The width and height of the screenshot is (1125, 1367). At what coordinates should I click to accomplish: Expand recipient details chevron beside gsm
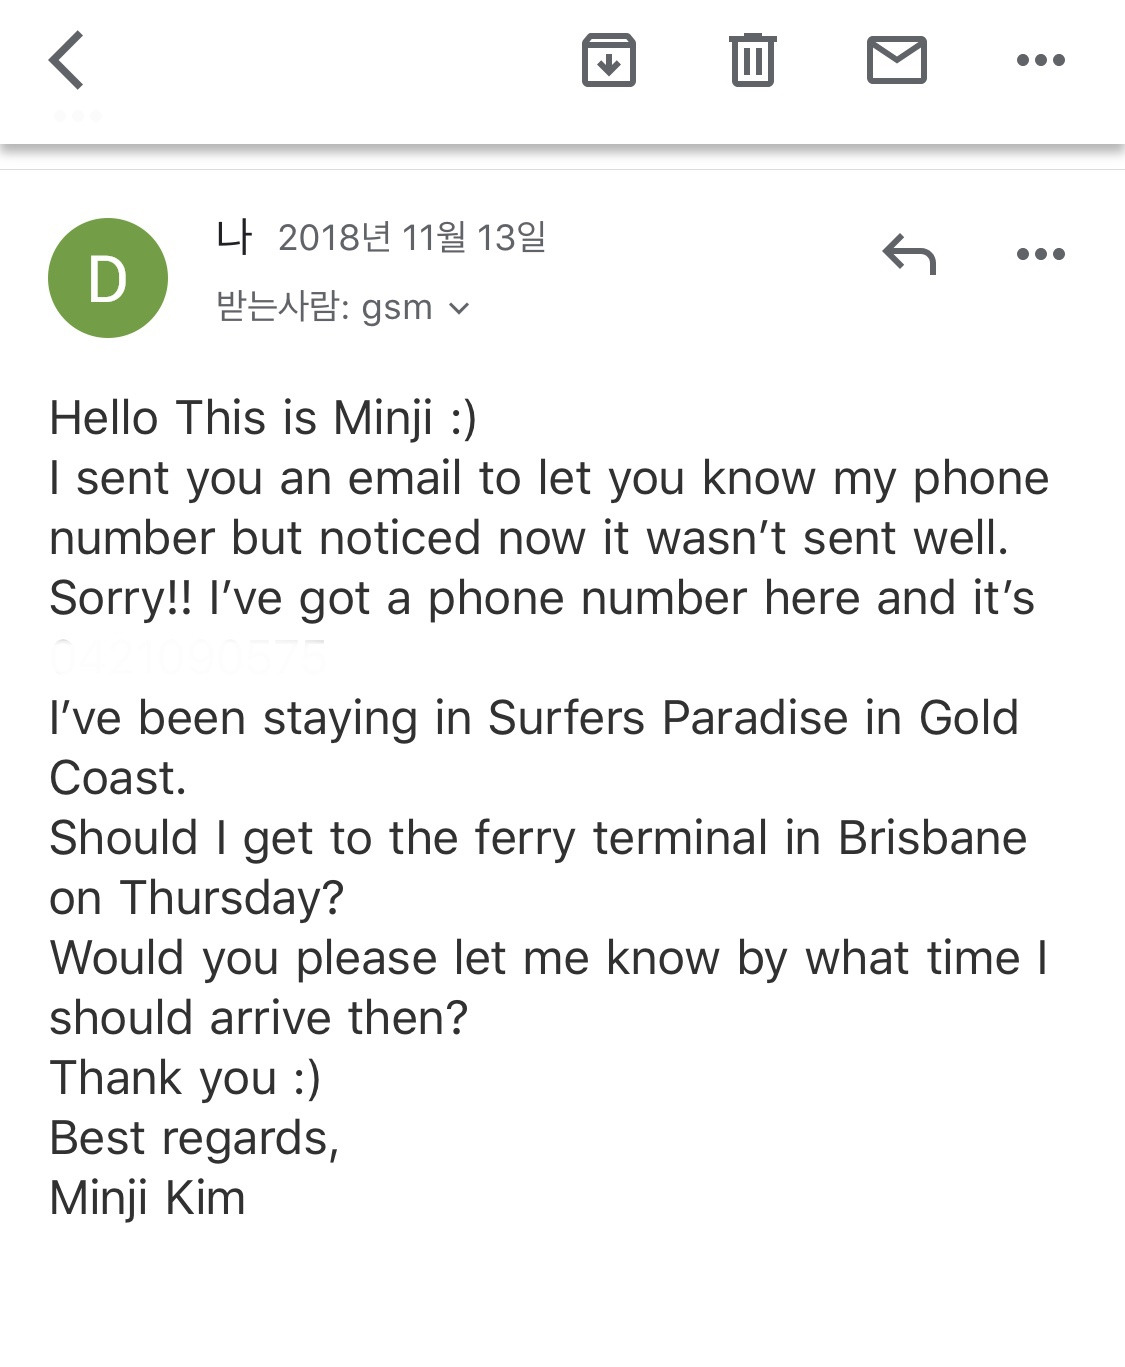click(x=459, y=308)
